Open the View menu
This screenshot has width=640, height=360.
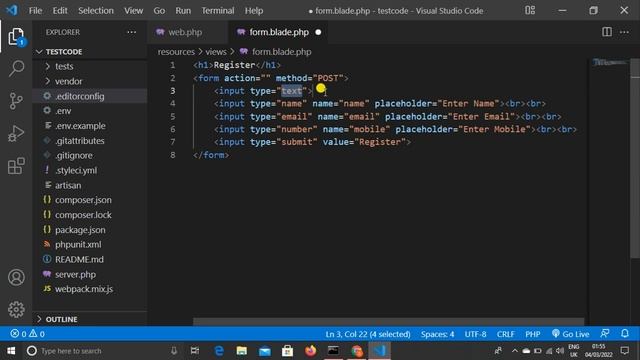133,11
